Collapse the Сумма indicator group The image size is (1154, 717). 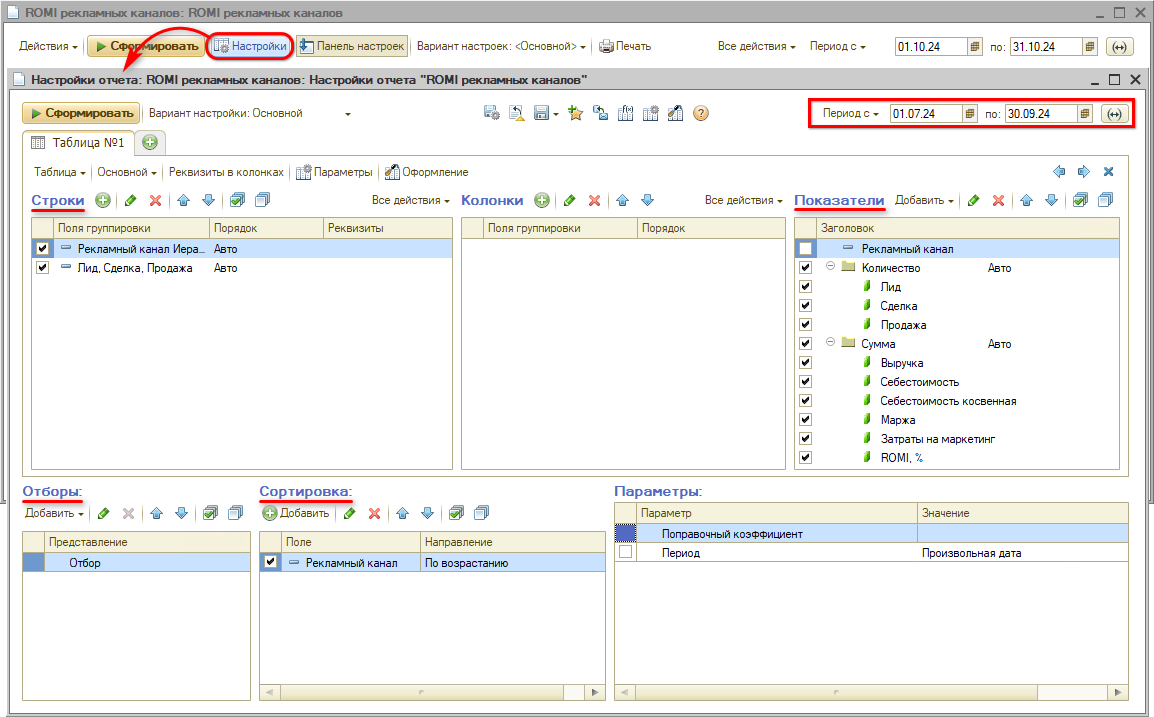pos(830,342)
